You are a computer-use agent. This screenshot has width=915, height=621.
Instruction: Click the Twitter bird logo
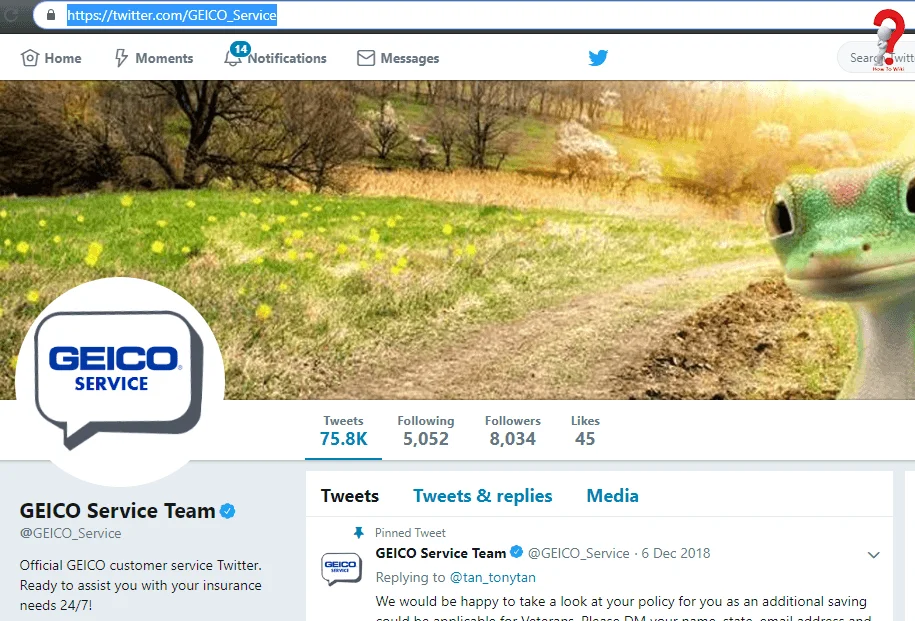[598, 58]
